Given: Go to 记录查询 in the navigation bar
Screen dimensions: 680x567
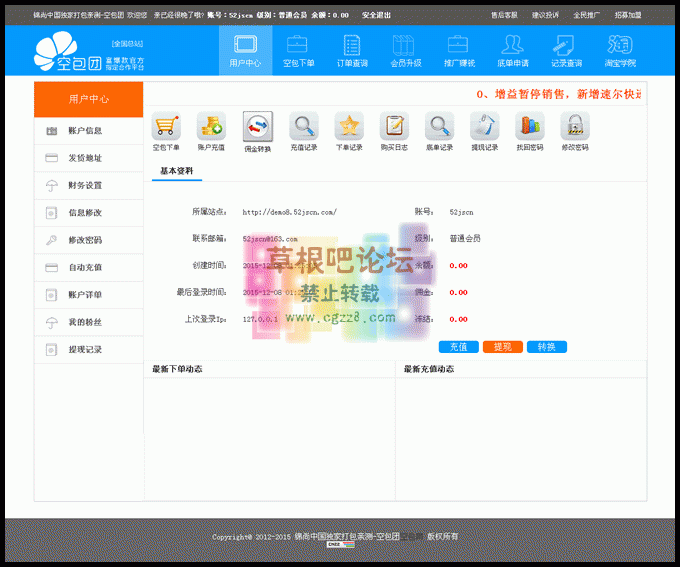Looking at the screenshot, I should pyautogui.click(x=566, y=50).
